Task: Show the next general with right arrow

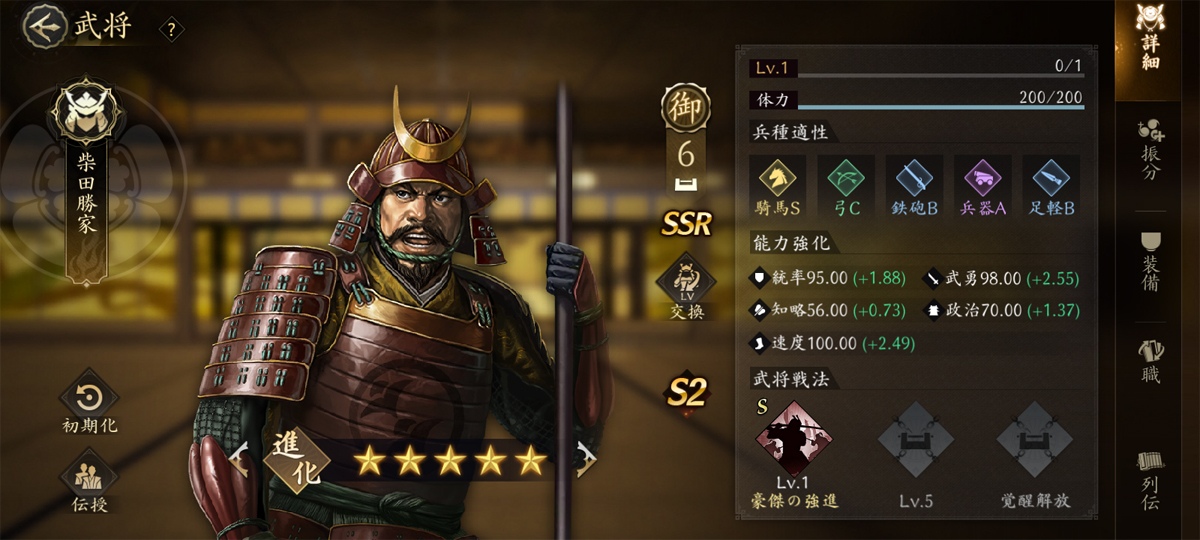Action: click(x=586, y=459)
